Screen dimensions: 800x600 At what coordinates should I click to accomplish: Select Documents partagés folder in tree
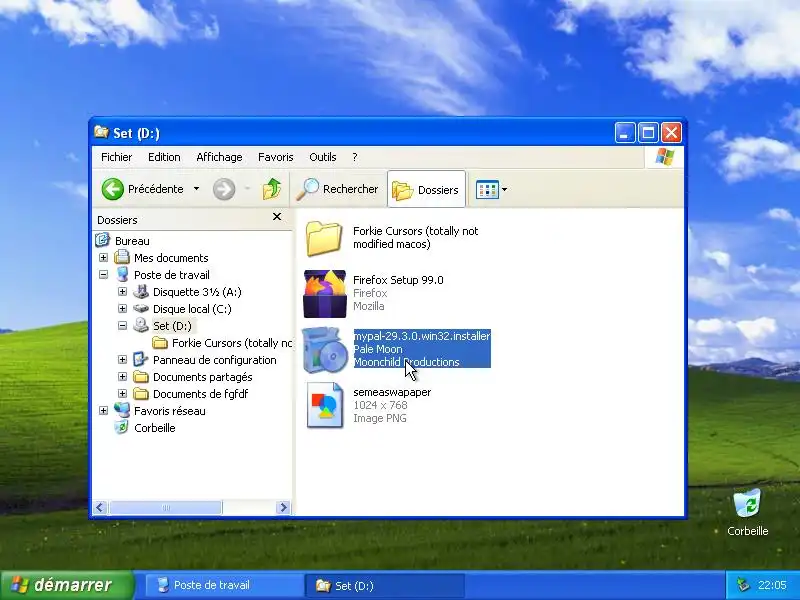[203, 377]
